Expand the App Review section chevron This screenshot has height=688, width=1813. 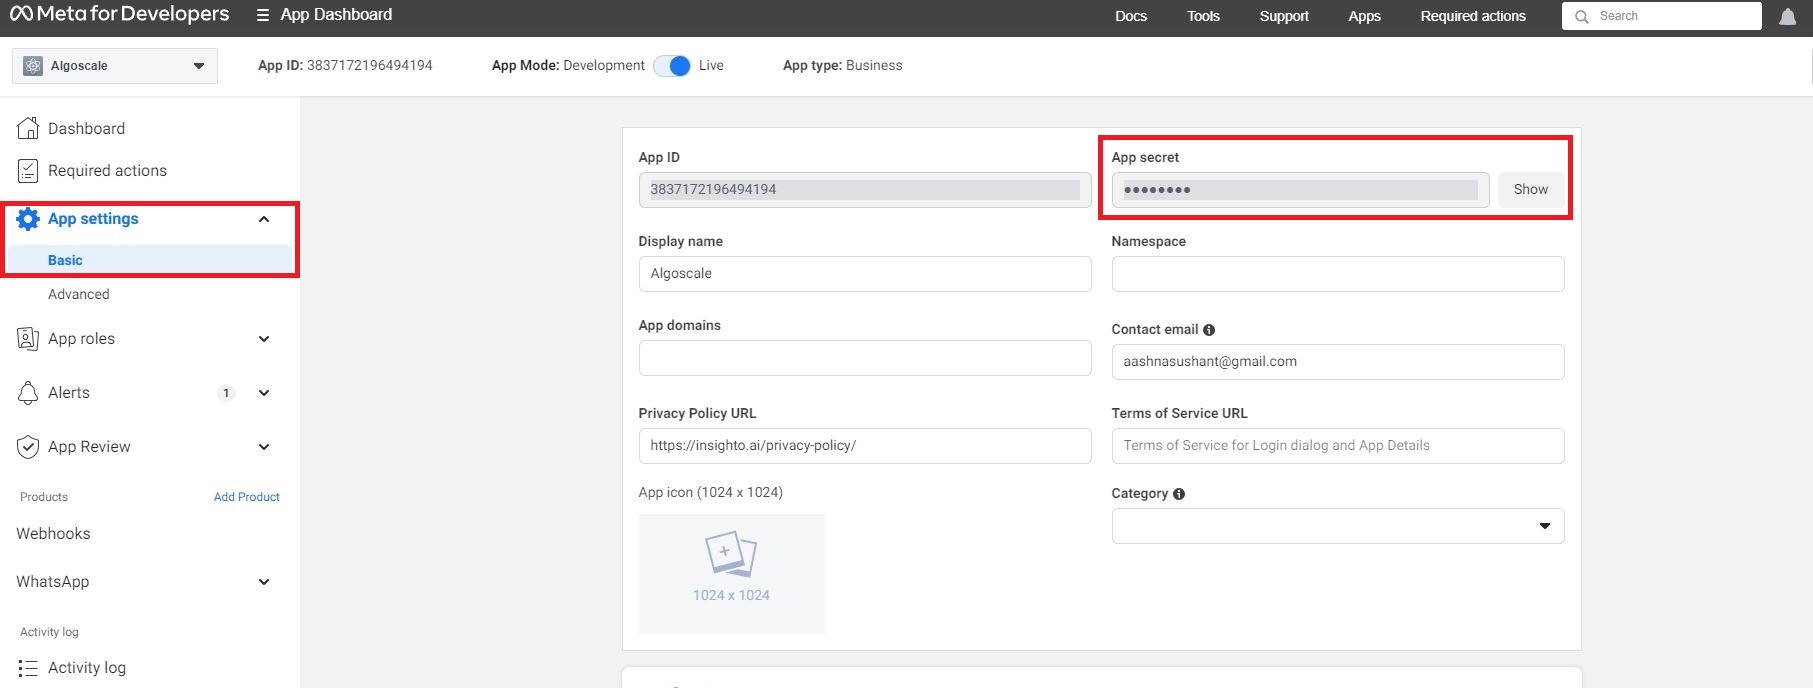click(264, 447)
